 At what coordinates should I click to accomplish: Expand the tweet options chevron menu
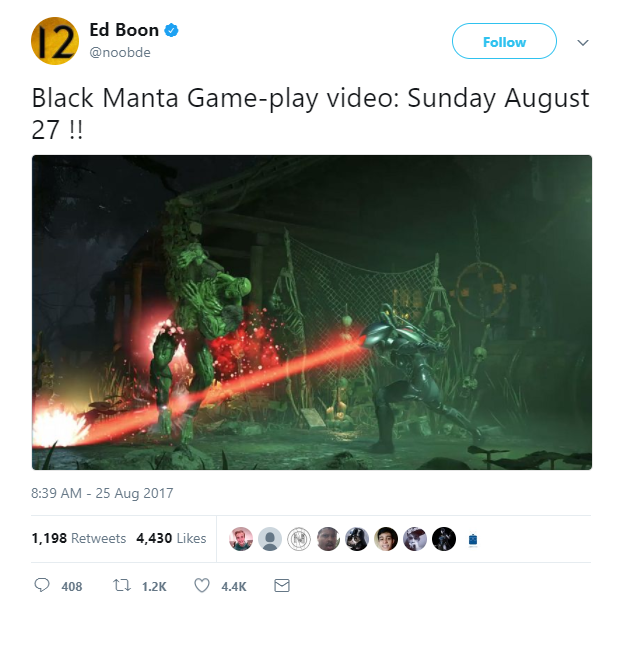[x=583, y=42]
